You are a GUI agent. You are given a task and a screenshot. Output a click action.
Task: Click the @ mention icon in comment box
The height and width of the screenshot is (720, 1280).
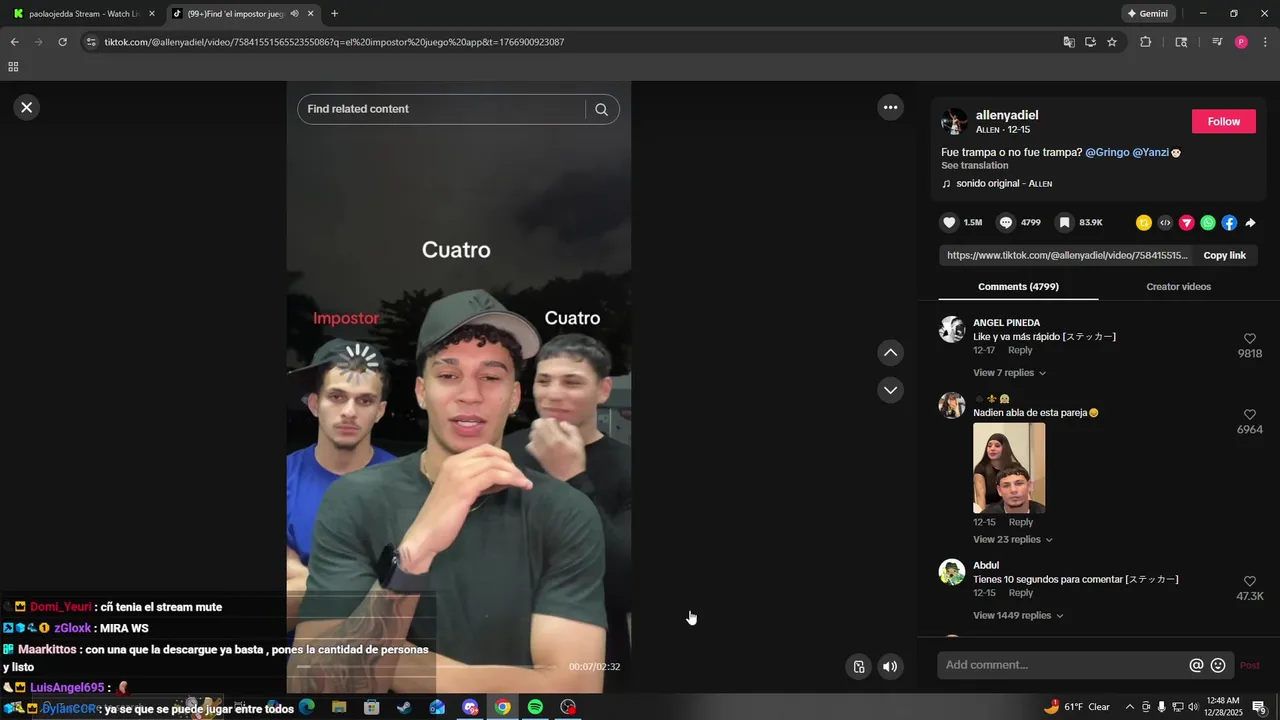coord(1196,665)
